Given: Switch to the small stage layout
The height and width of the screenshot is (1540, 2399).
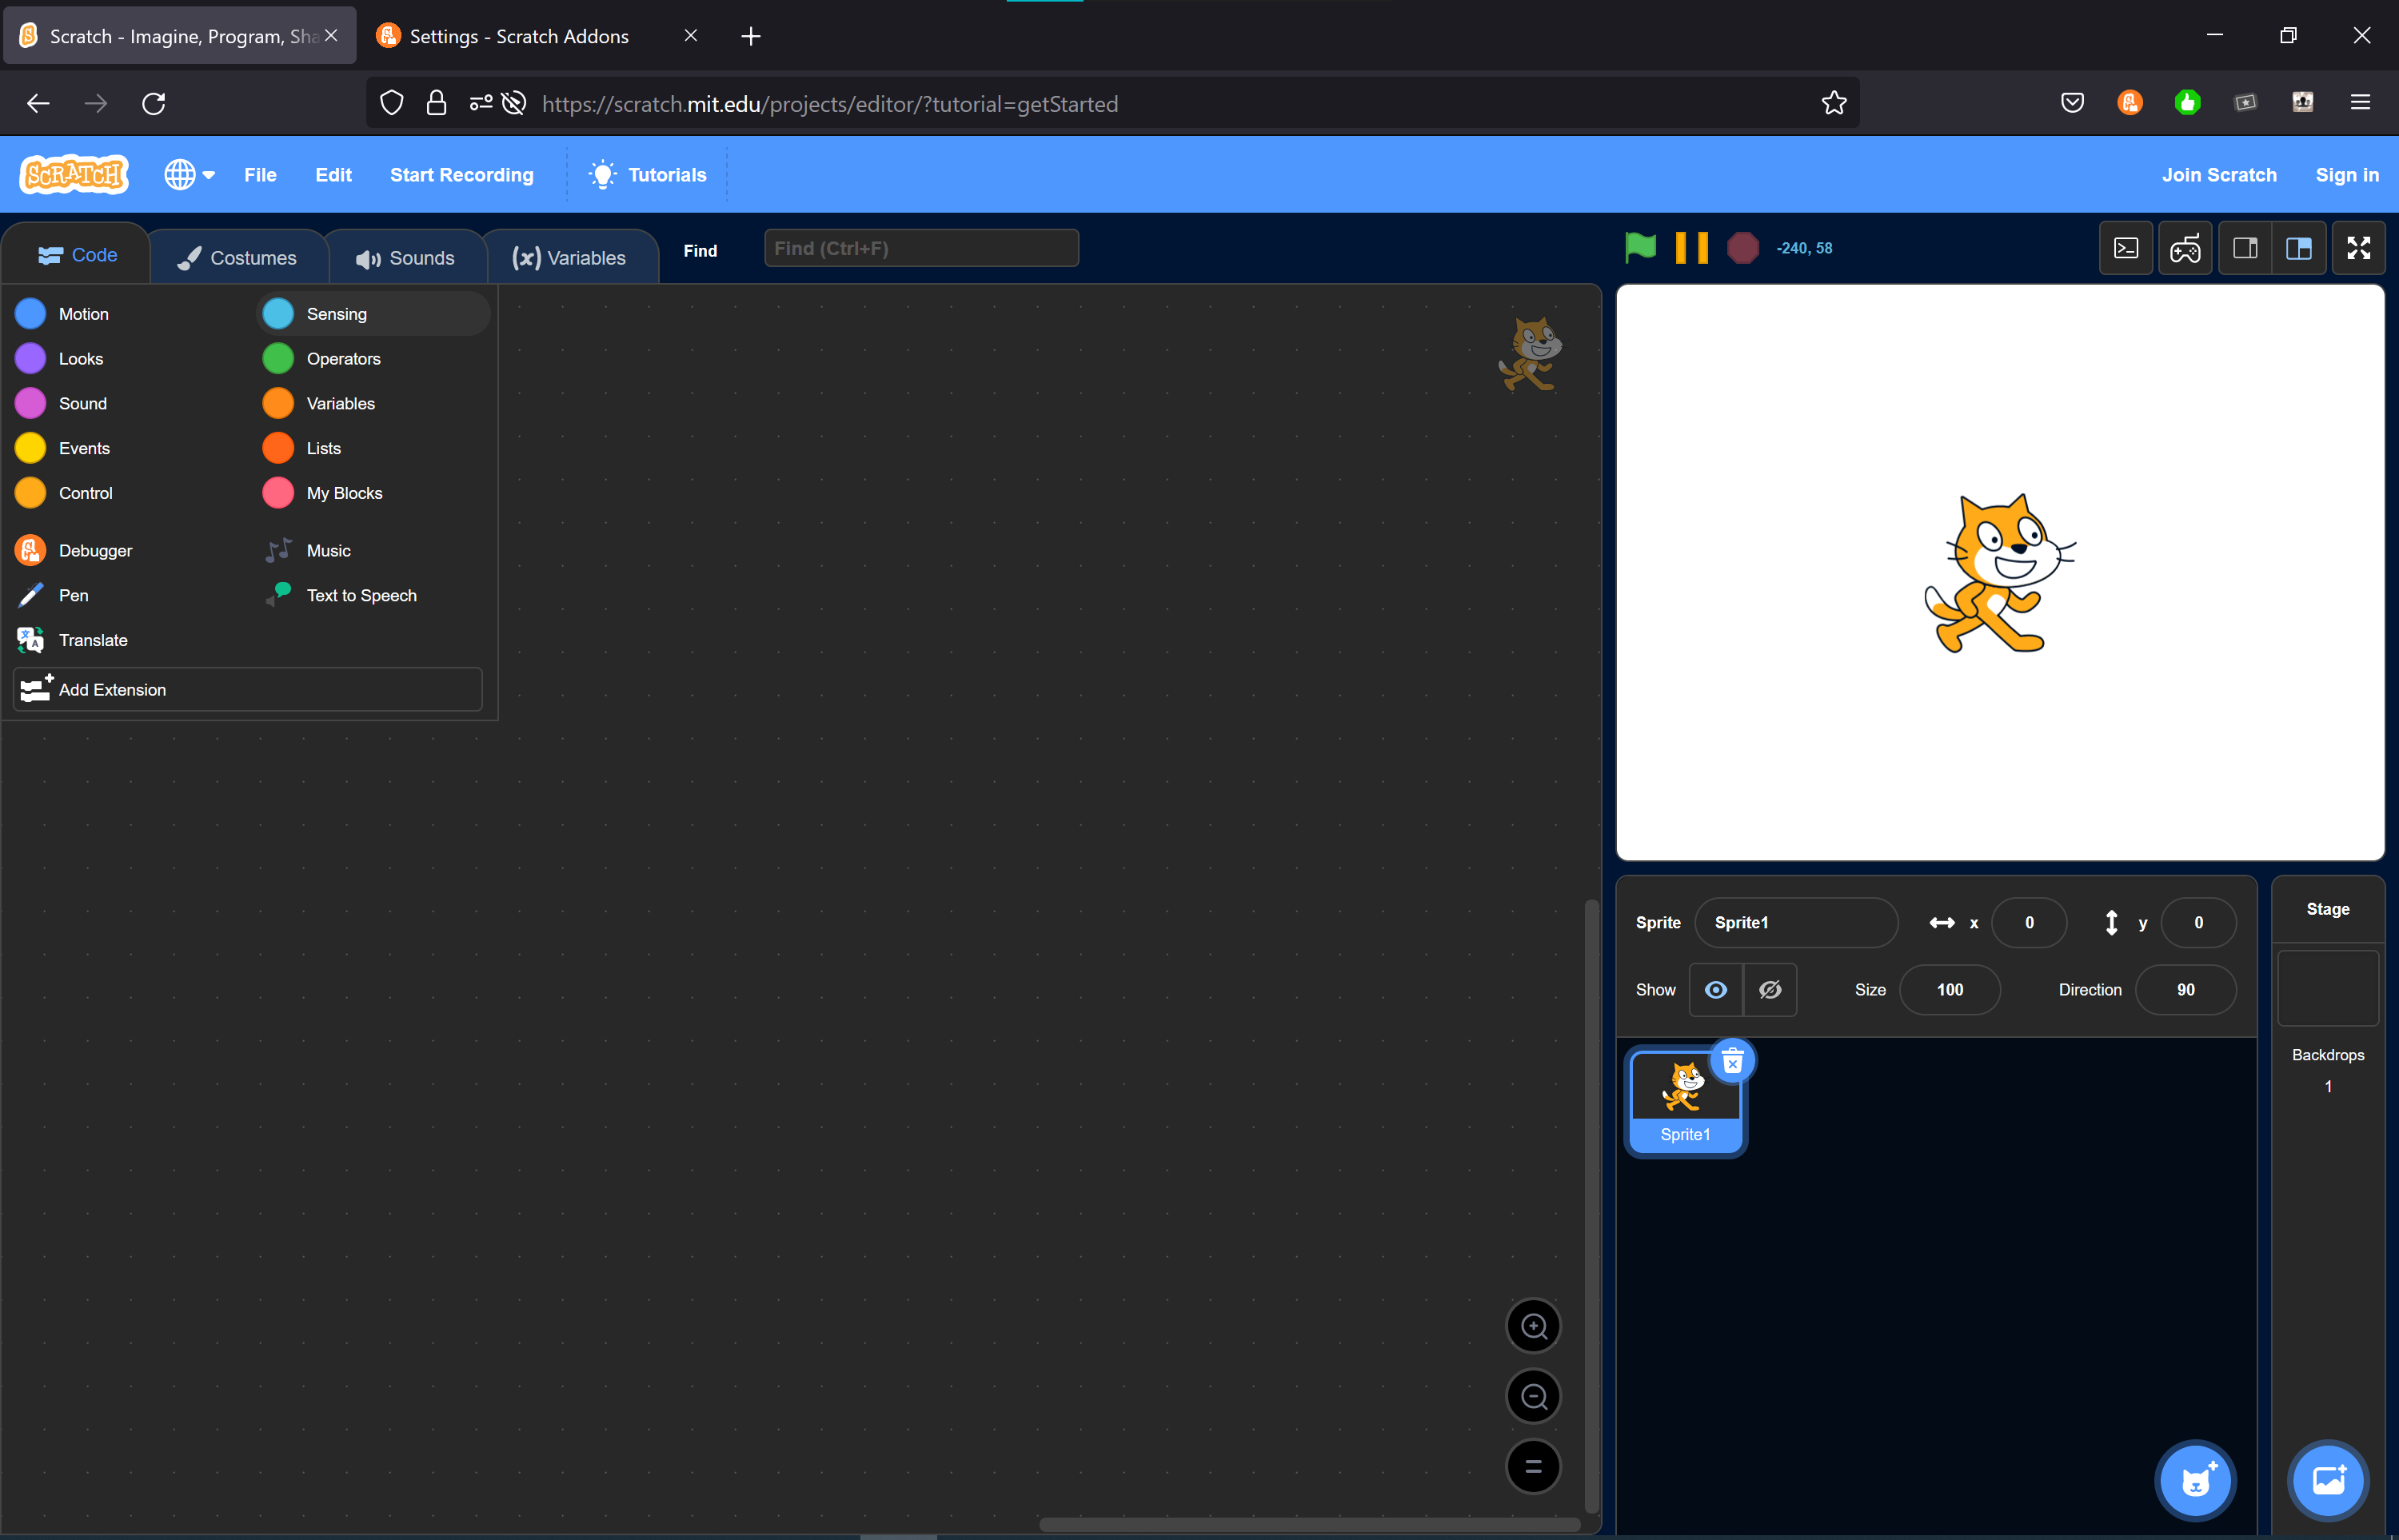Looking at the screenshot, I should tap(2245, 248).
